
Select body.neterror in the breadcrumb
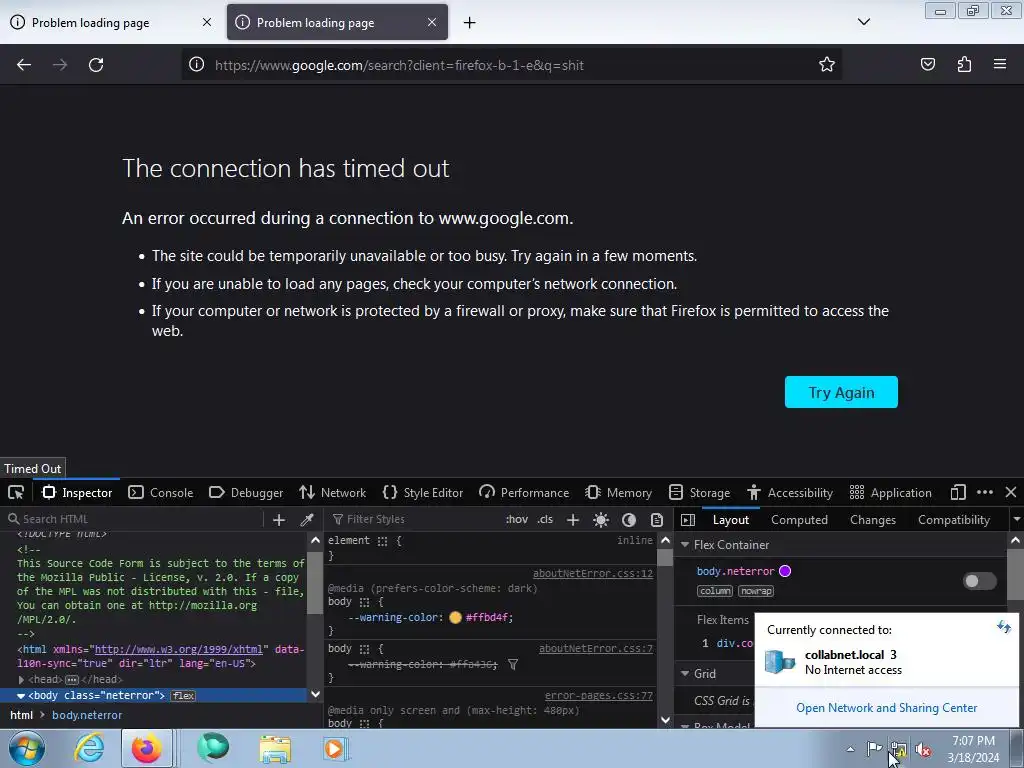tap(87, 715)
